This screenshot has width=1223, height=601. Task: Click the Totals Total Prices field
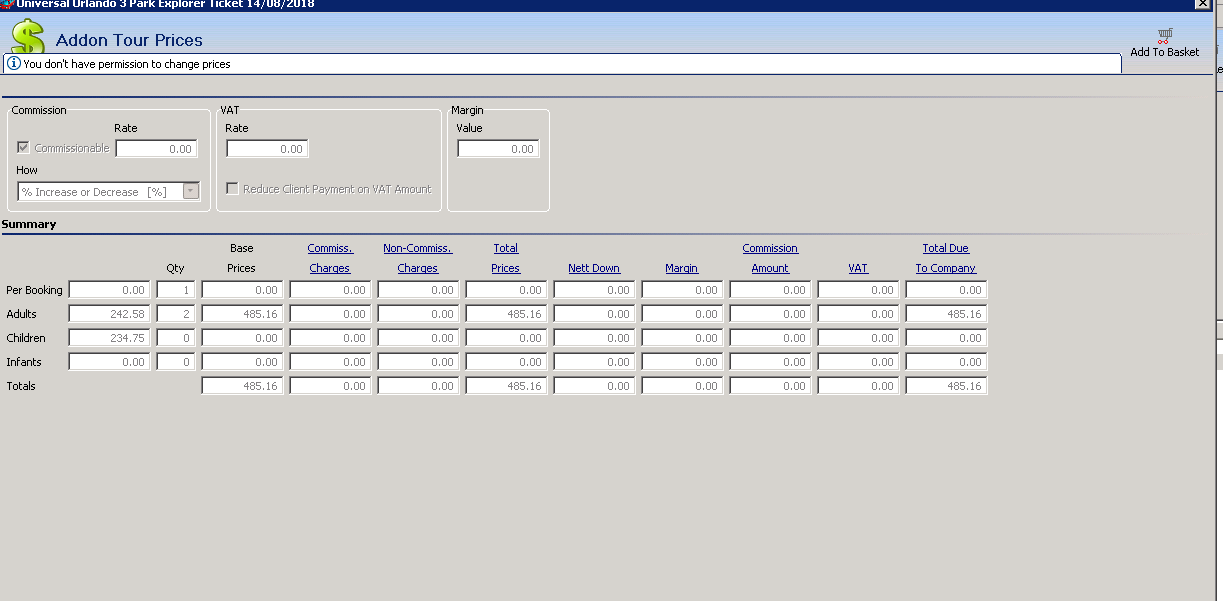pos(506,386)
